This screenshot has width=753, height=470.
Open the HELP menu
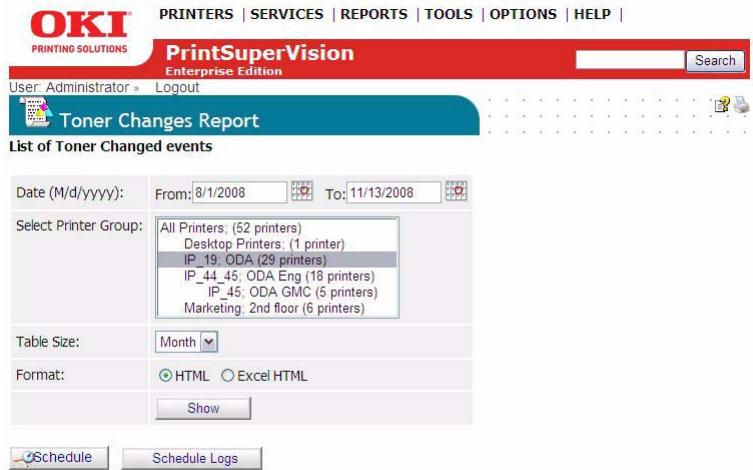pos(592,14)
